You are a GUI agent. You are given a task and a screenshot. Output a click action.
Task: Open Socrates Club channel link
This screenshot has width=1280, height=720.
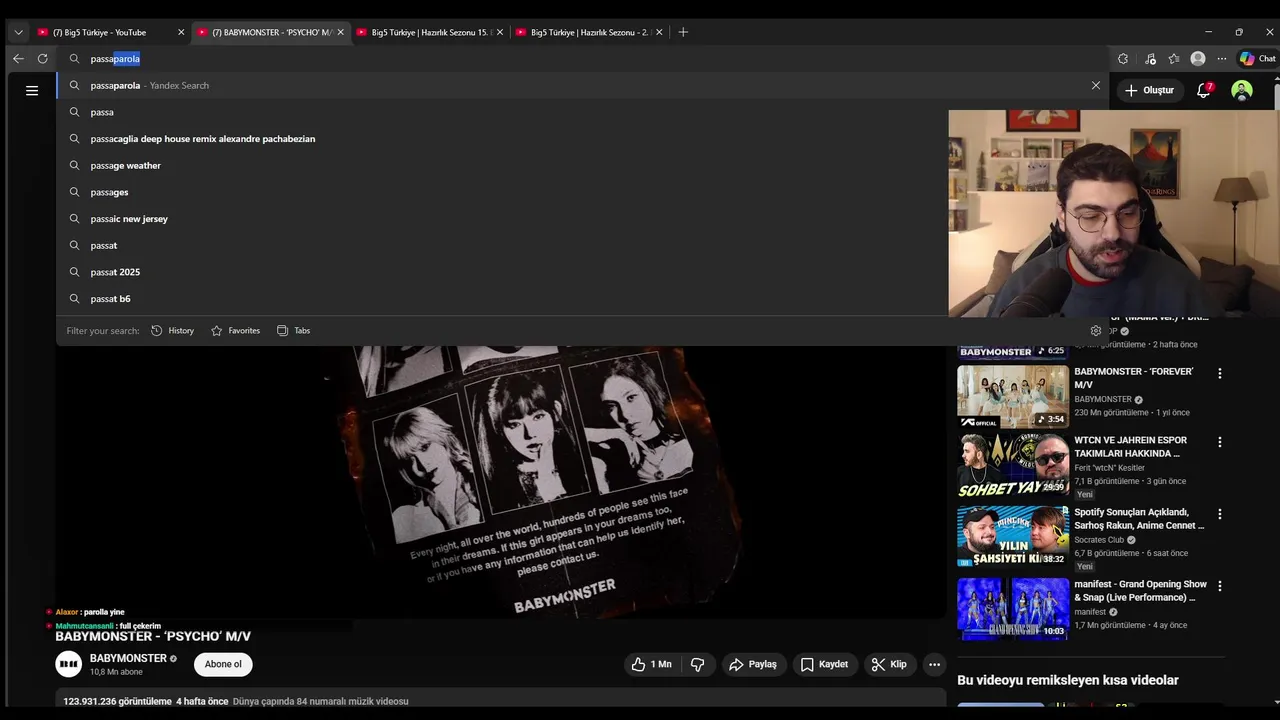1099,540
